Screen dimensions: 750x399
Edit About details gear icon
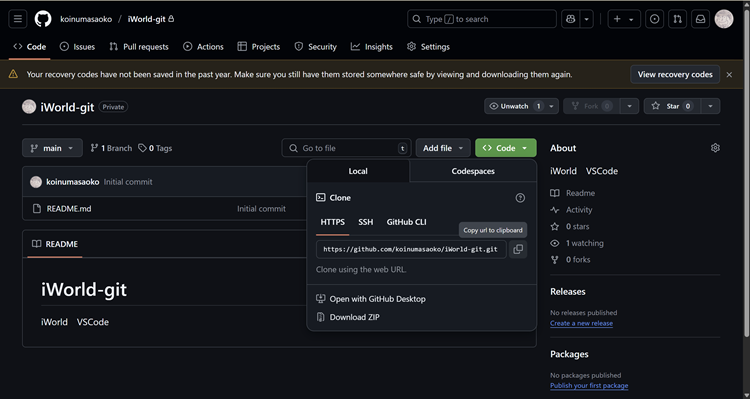[715, 148]
